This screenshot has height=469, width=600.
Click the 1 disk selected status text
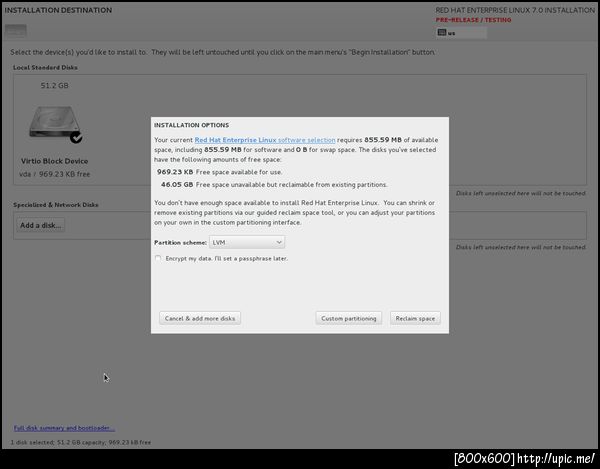coord(81,443)
